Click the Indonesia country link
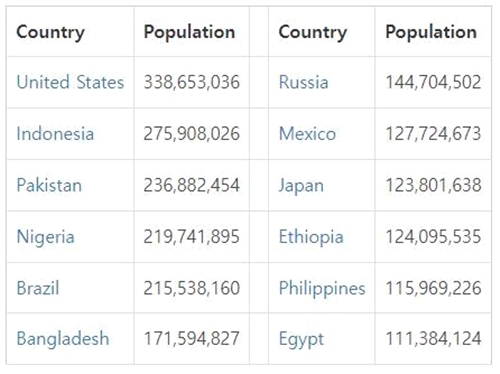This screenshot has width=500, height=374. (55, 134)
